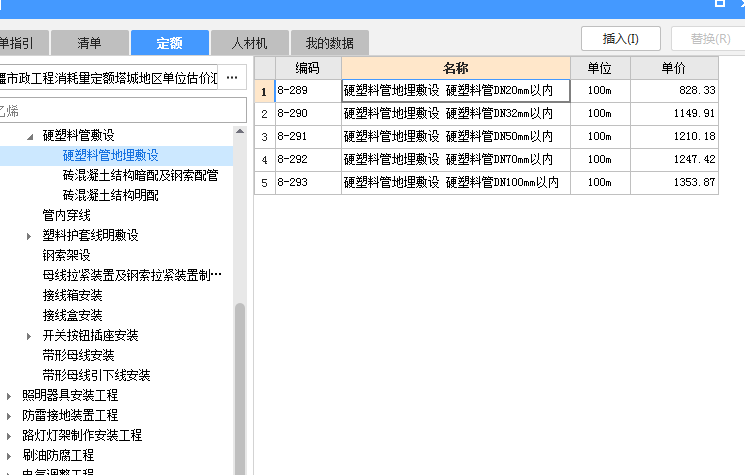Select 钢索架设 tree item
The image size is (745, 475).
click(67, 255)
